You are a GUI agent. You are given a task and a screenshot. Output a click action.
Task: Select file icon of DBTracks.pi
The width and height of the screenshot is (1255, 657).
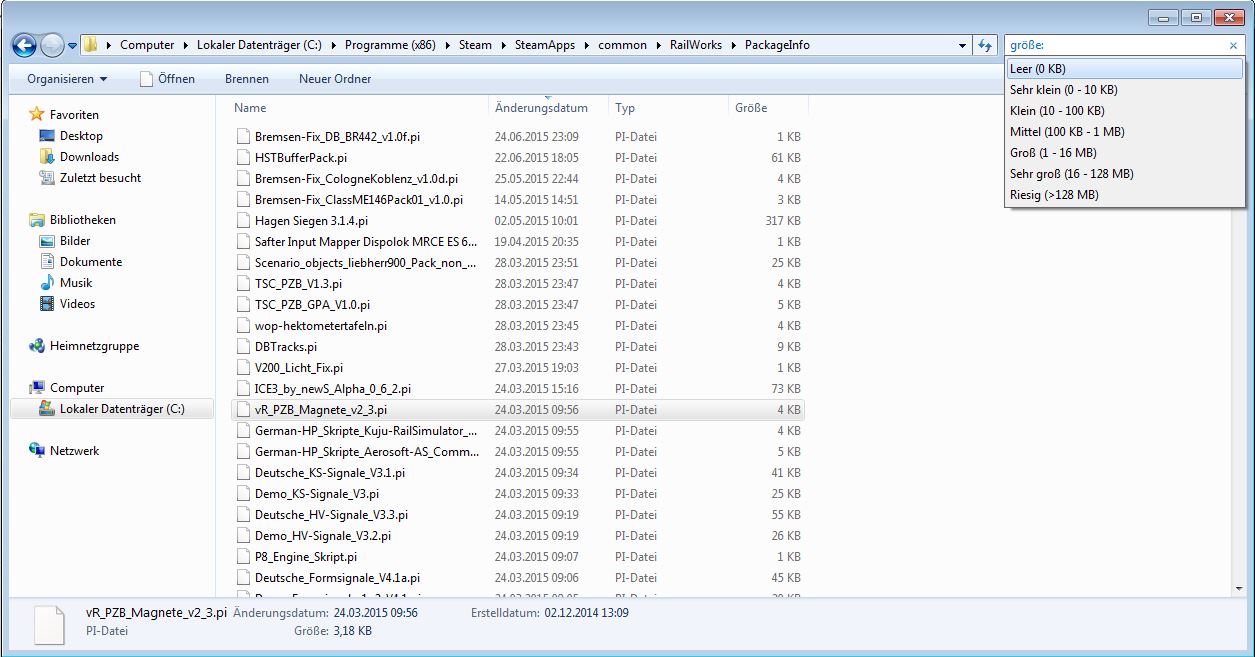[243, 347]
